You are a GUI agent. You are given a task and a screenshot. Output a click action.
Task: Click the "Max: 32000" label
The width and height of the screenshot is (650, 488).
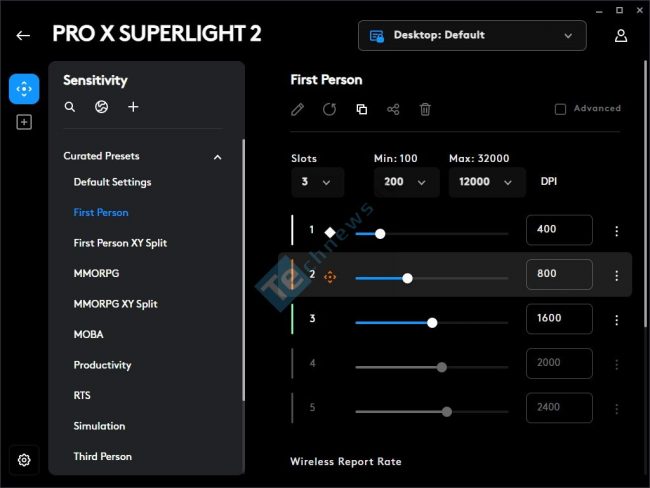[x=479, y=158]
